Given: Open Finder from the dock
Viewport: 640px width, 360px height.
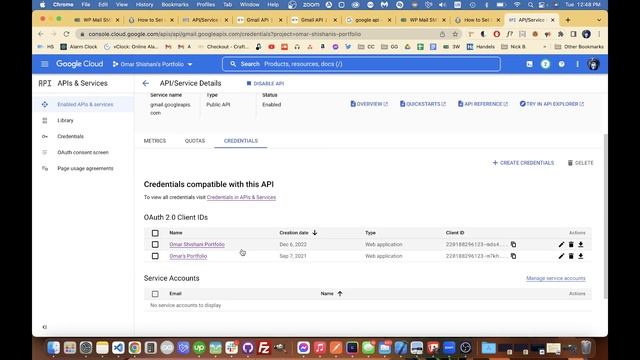Looking at the screenshot, I should pos(53,348).
